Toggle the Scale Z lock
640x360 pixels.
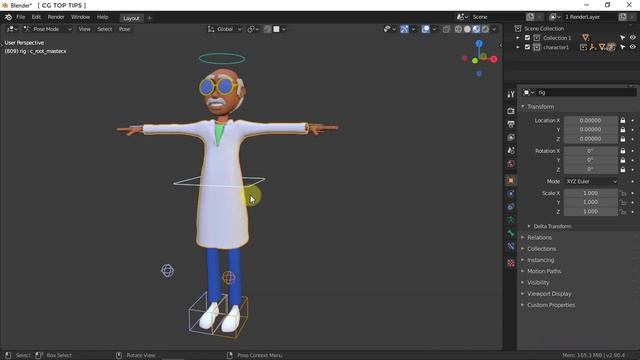pyautogui.click(x=622, y=211)
